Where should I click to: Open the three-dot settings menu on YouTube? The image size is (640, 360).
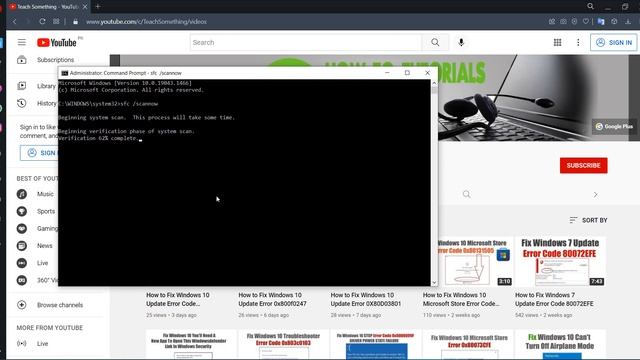coord(578,42)
